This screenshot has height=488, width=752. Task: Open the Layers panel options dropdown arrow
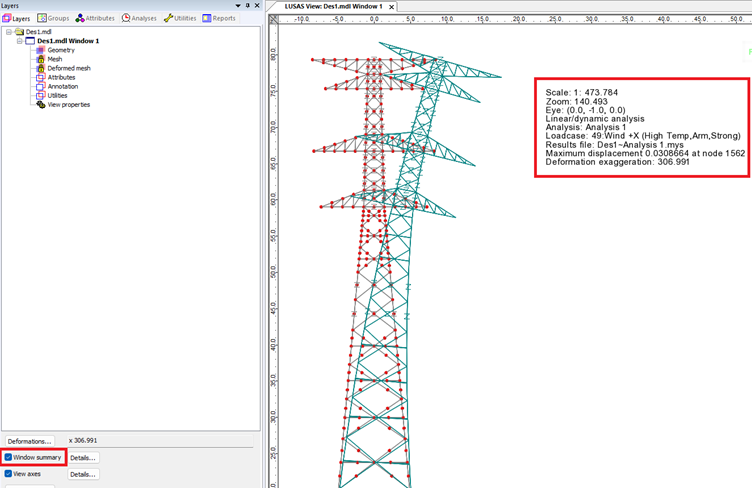point(238,6)
